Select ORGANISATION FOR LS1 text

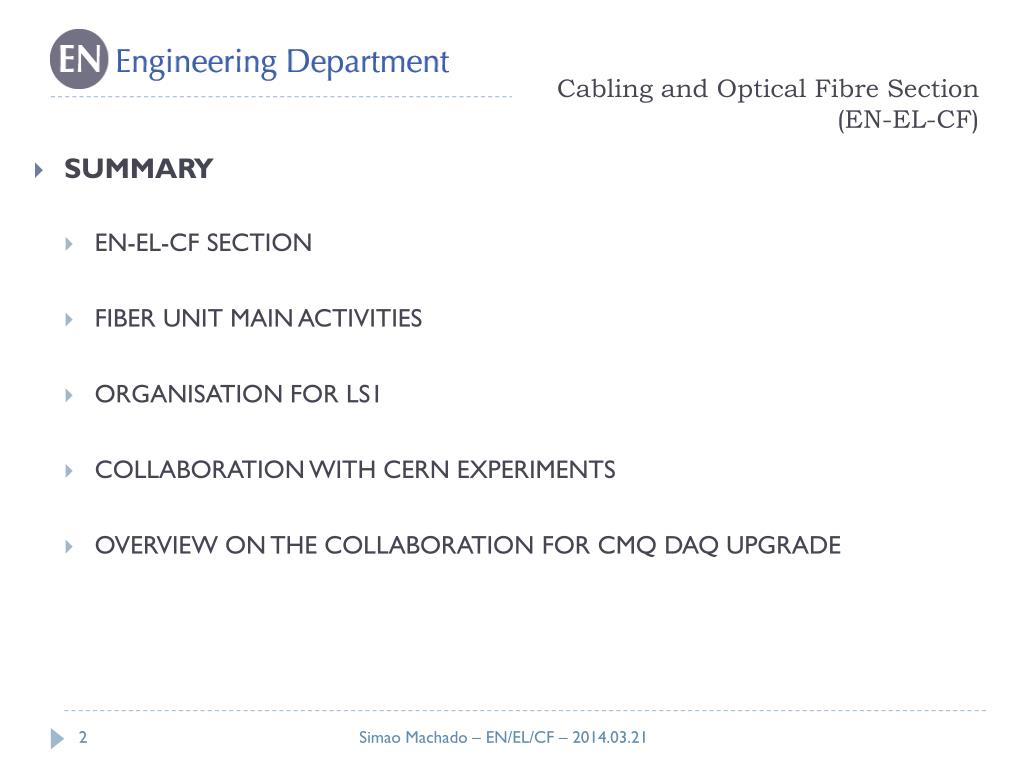[x=237, y=394]
